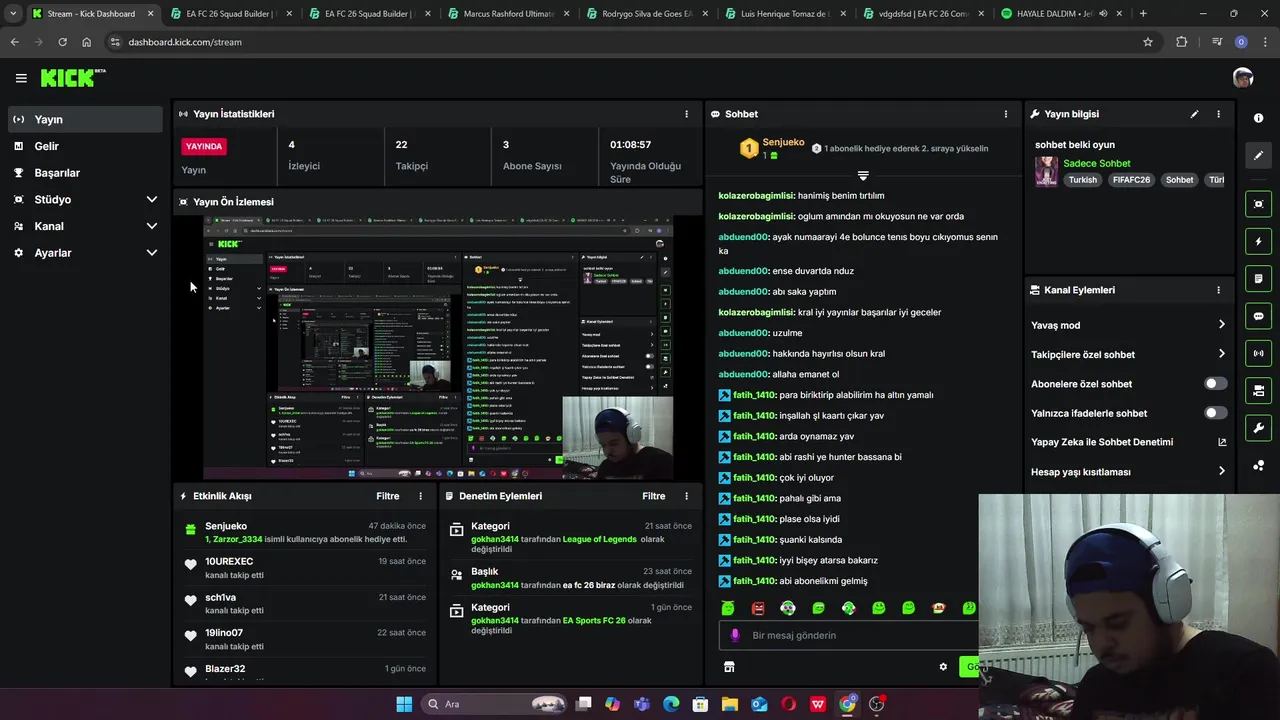Screen dimensions: 1280x720
Task: Click Sadece Sohbet category link
Action: click(1097, 163)
